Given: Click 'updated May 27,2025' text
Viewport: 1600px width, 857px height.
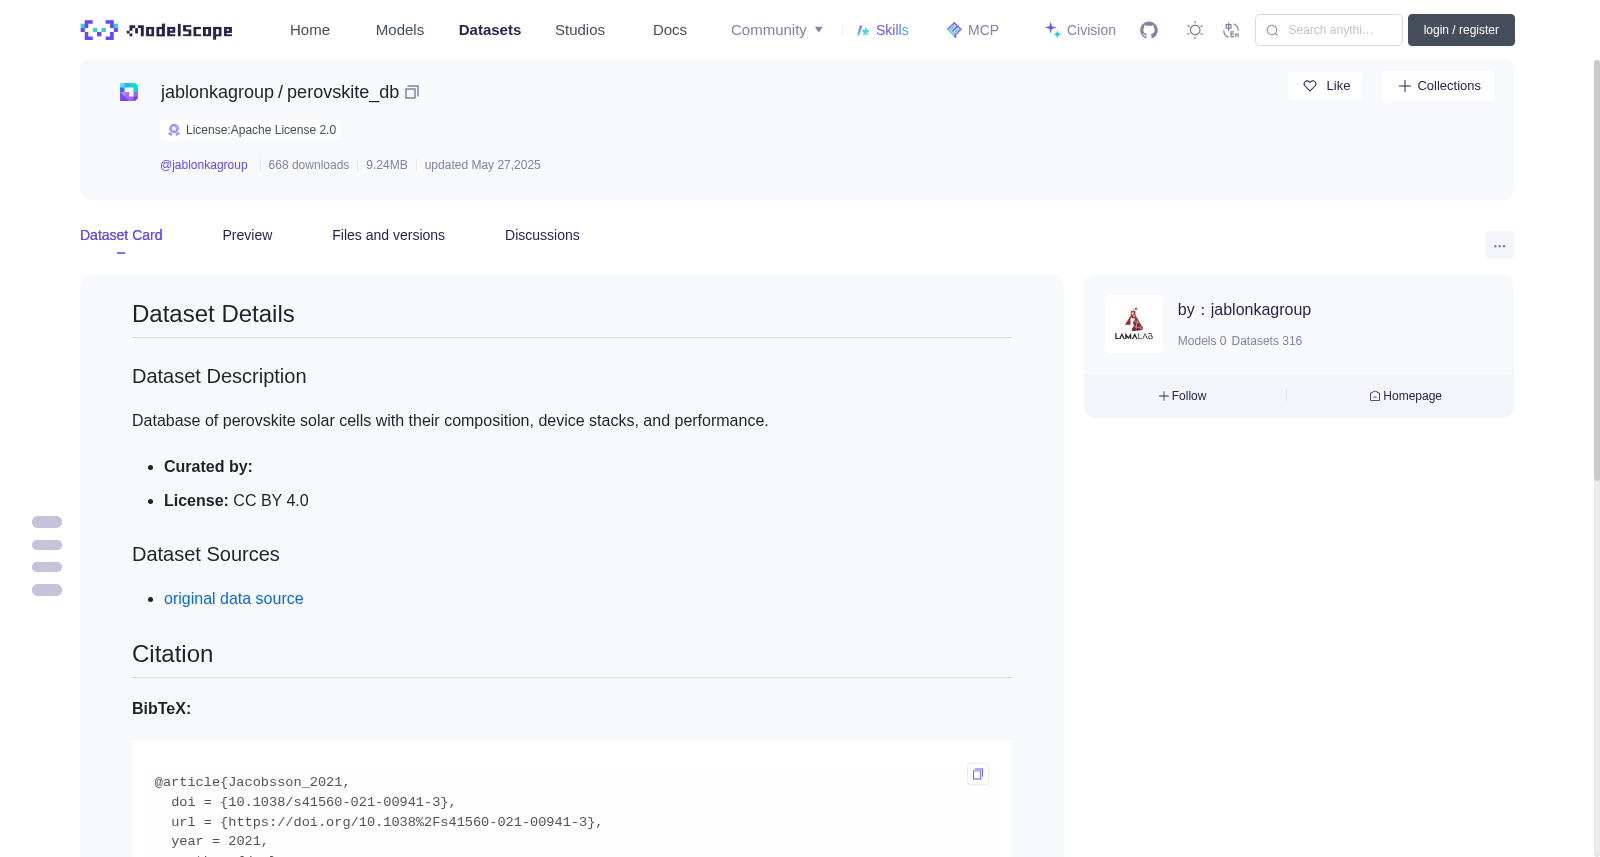Looking at the screenshot, I should click(x=482, y=165).
